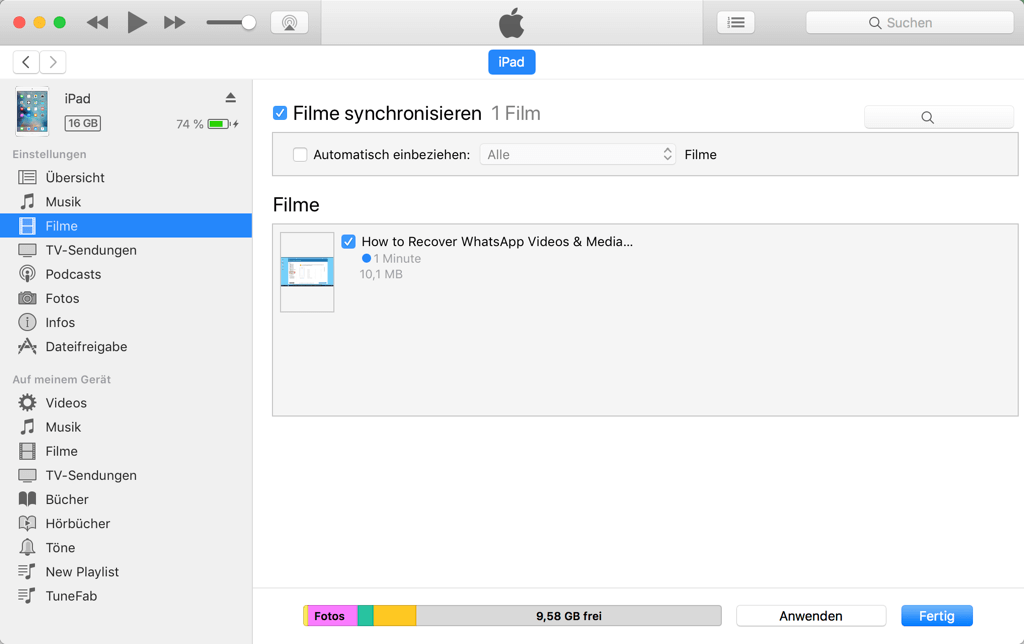Click the New Playlist icon

click(27, 572)
